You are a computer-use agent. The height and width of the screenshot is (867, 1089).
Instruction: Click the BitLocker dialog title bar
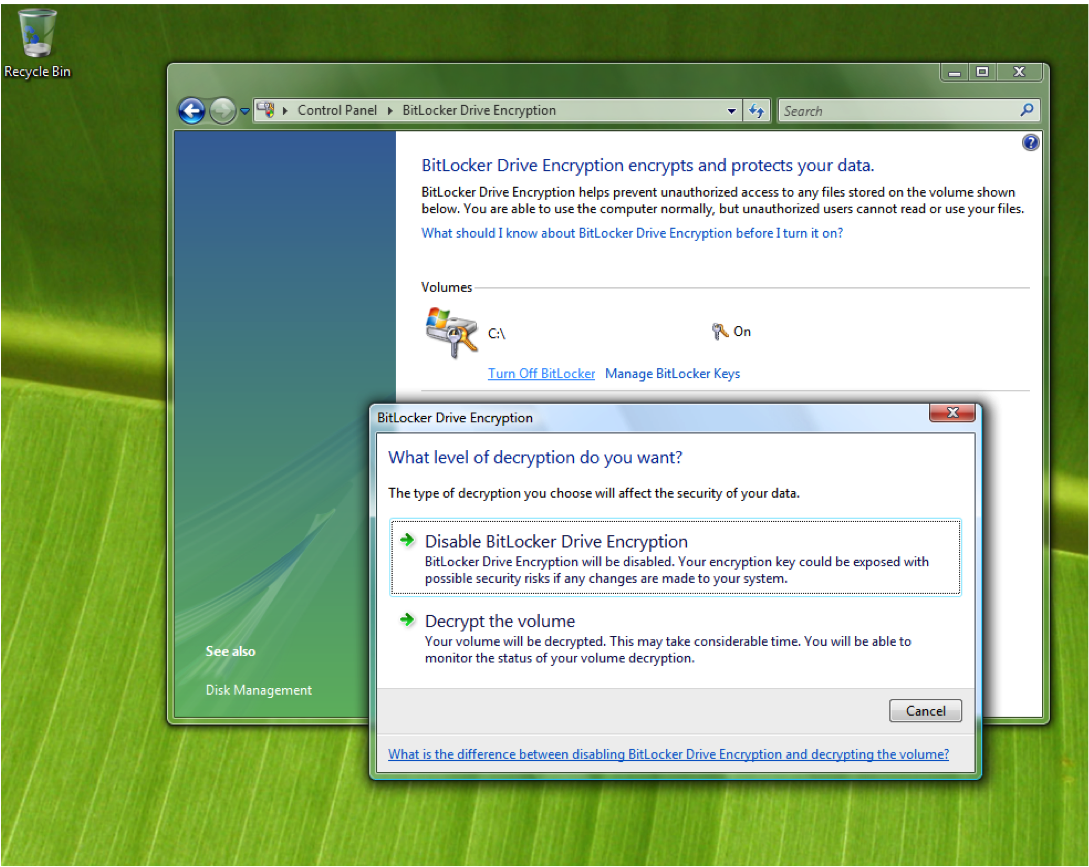(x=651, y=418)
